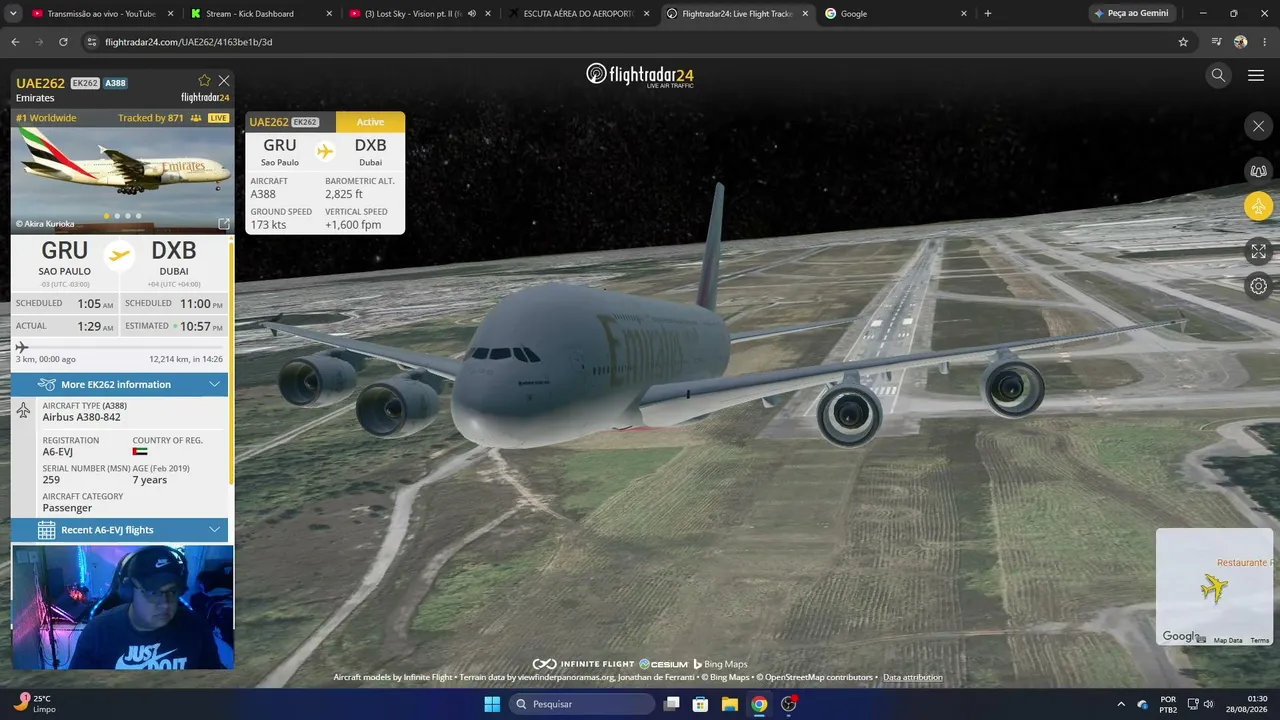The image size is (1280, 720).
Task: Click the Data attribution link
Action: pos(912,677)
